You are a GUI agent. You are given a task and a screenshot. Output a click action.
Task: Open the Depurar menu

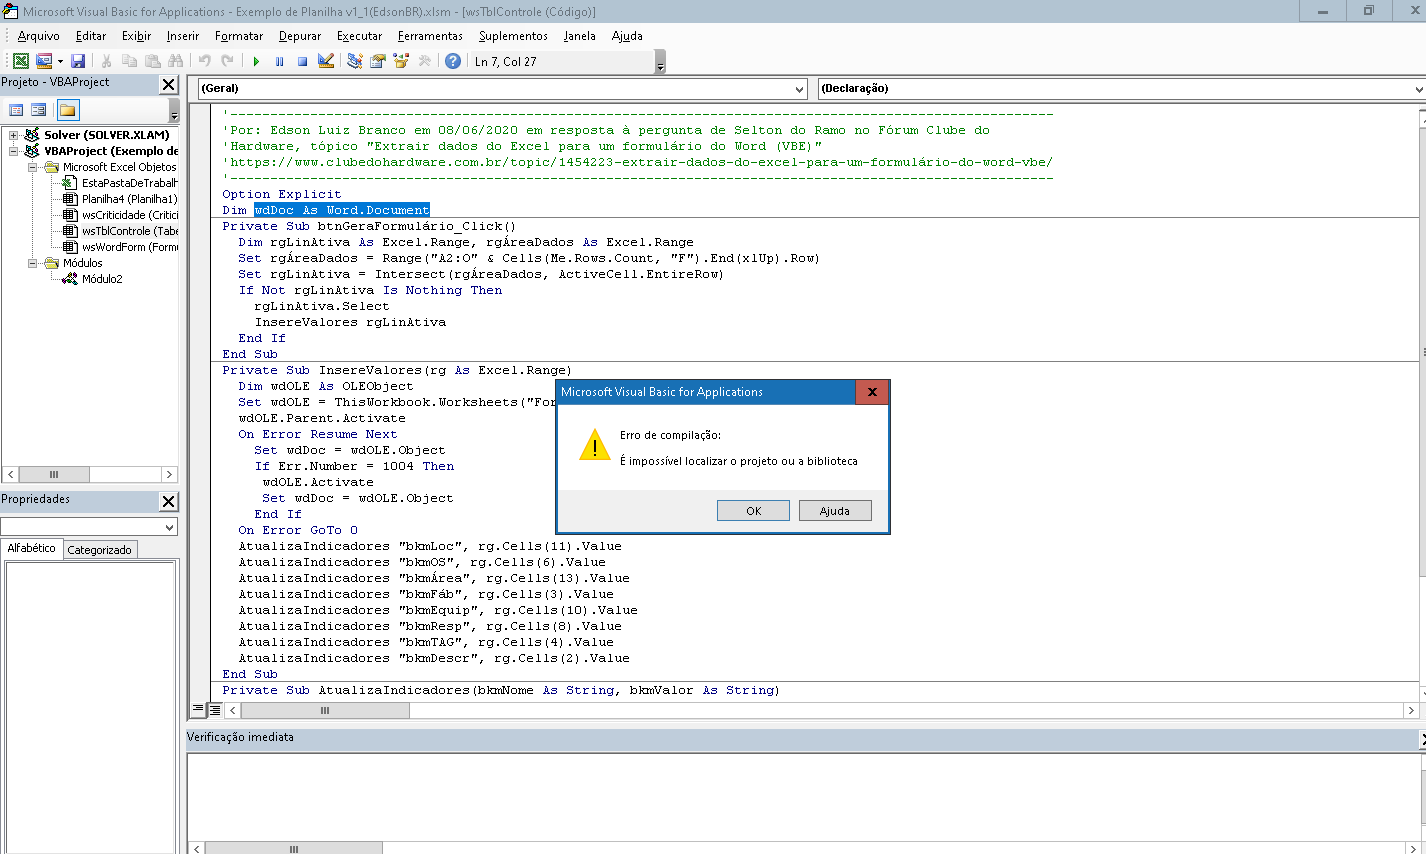(x=300, y=36)
